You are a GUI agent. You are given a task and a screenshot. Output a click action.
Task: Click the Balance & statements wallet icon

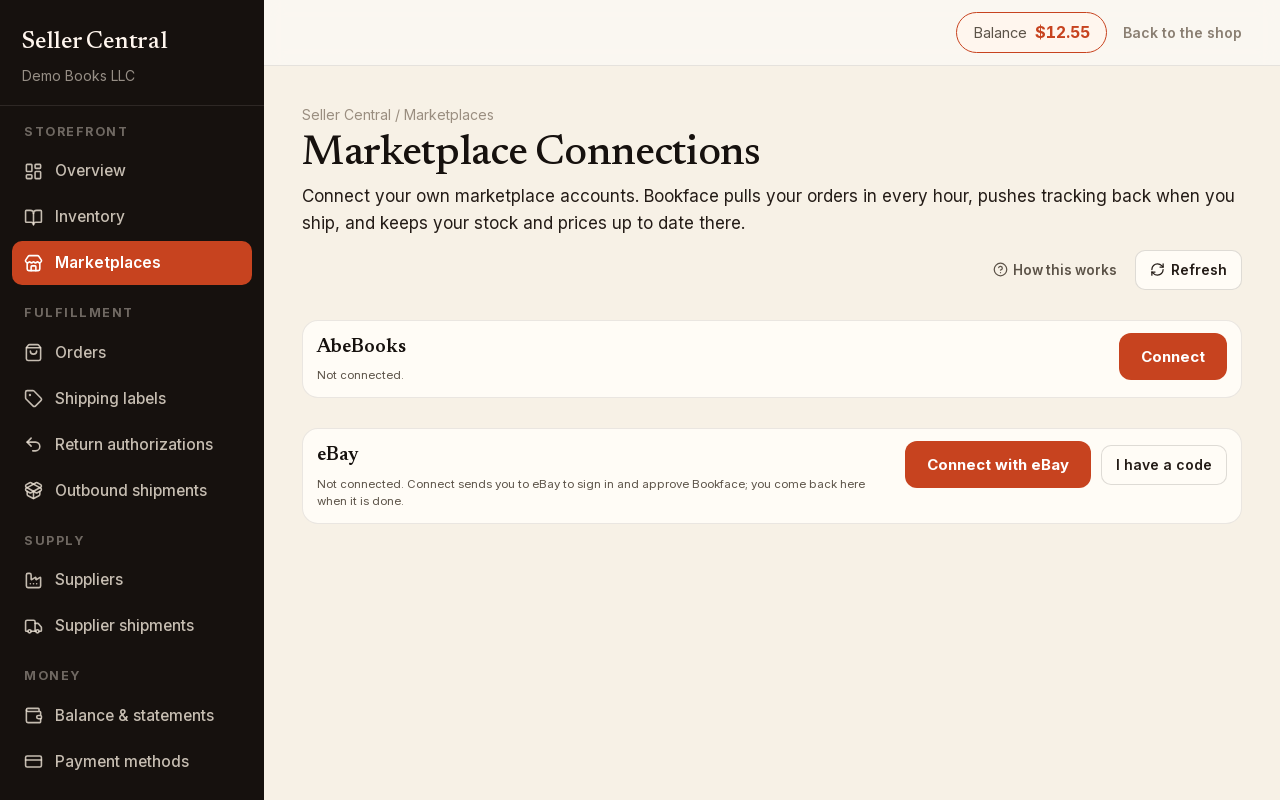point(33,716)
